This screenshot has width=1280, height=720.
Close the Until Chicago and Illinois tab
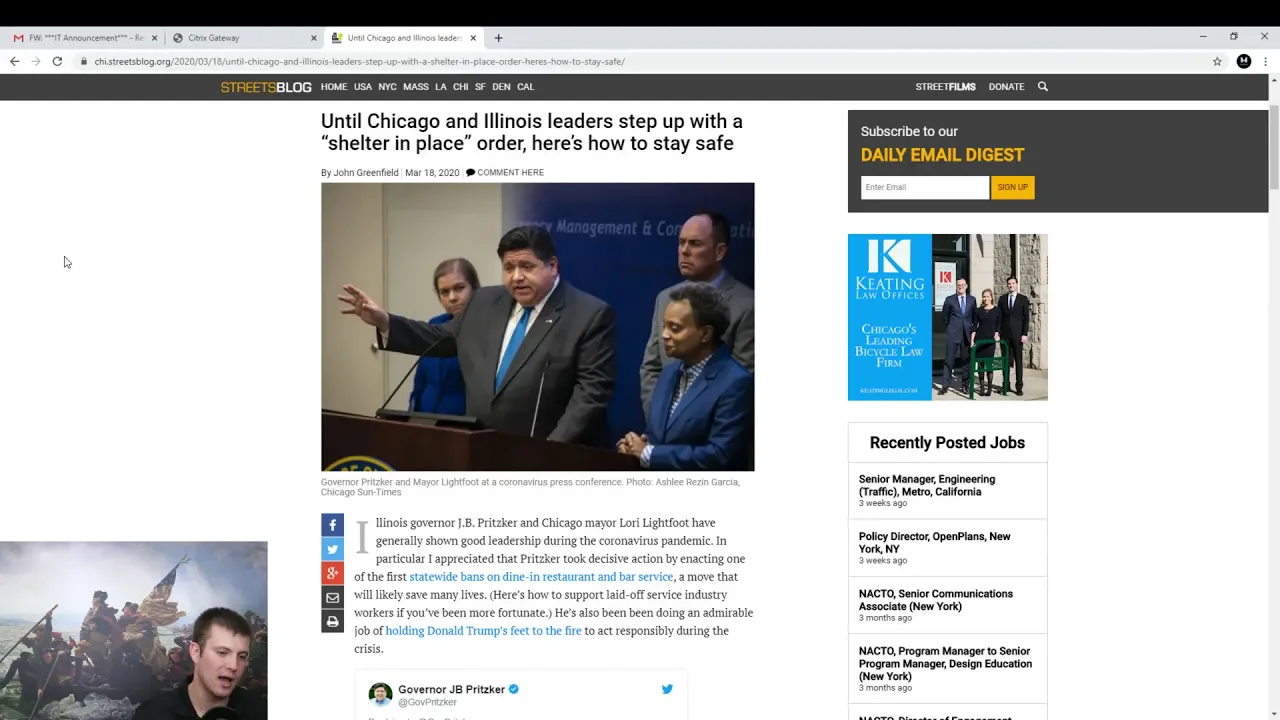473,38
